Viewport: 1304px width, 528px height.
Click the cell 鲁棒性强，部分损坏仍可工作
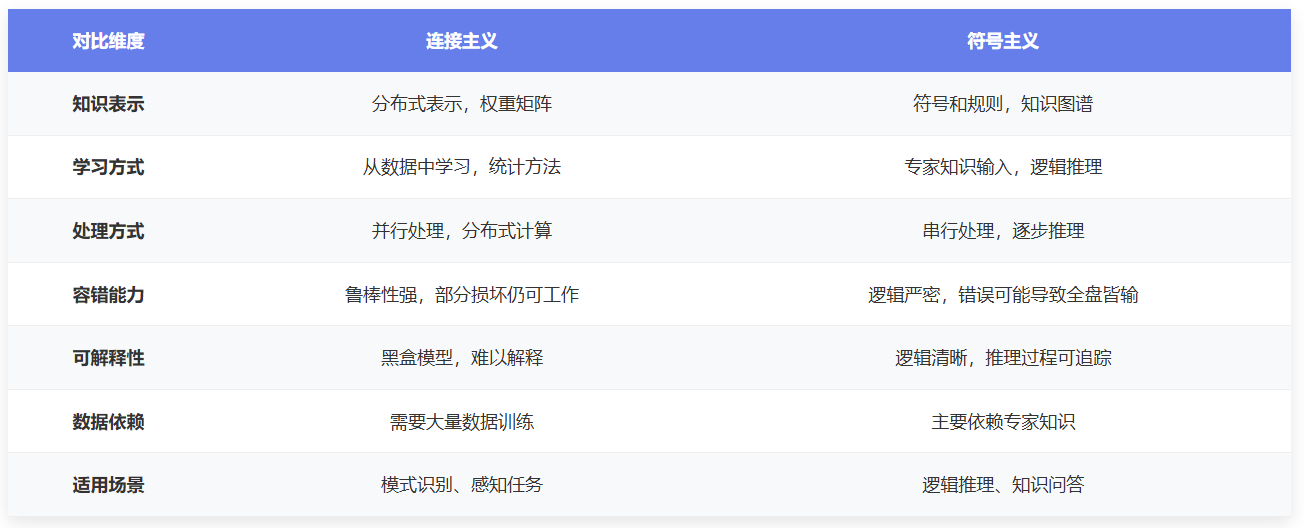click(462, 295)
